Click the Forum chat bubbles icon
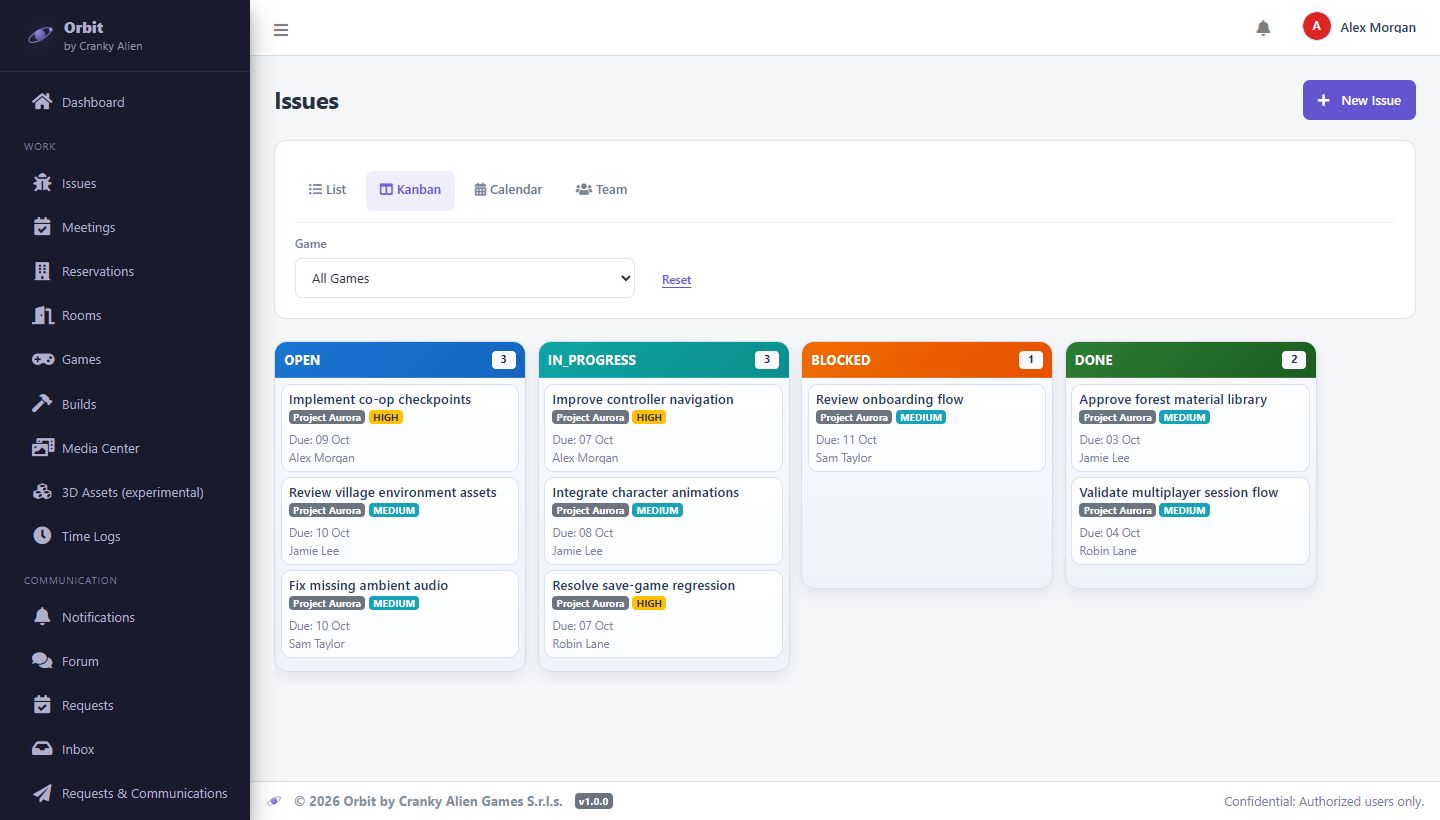1440x820 pixels. pos(42,661)
